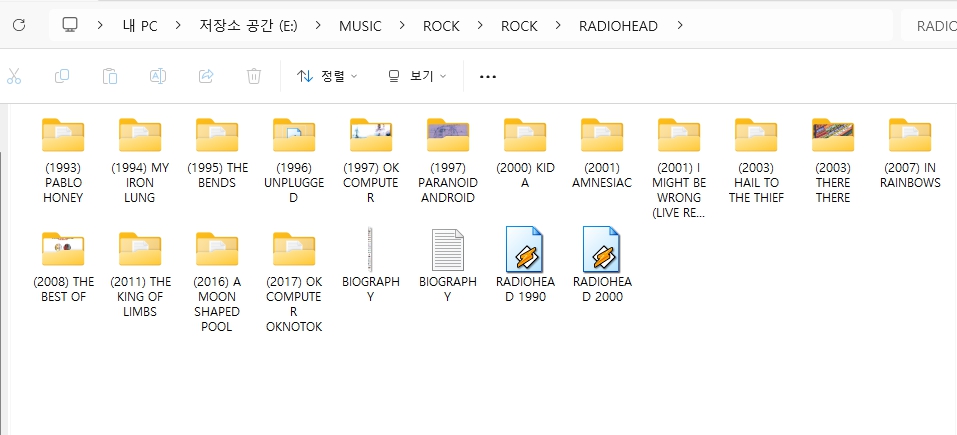Select the (2000) KID A folder
Image resolution: width=957 pixels, height=435 pixels.
525,154
